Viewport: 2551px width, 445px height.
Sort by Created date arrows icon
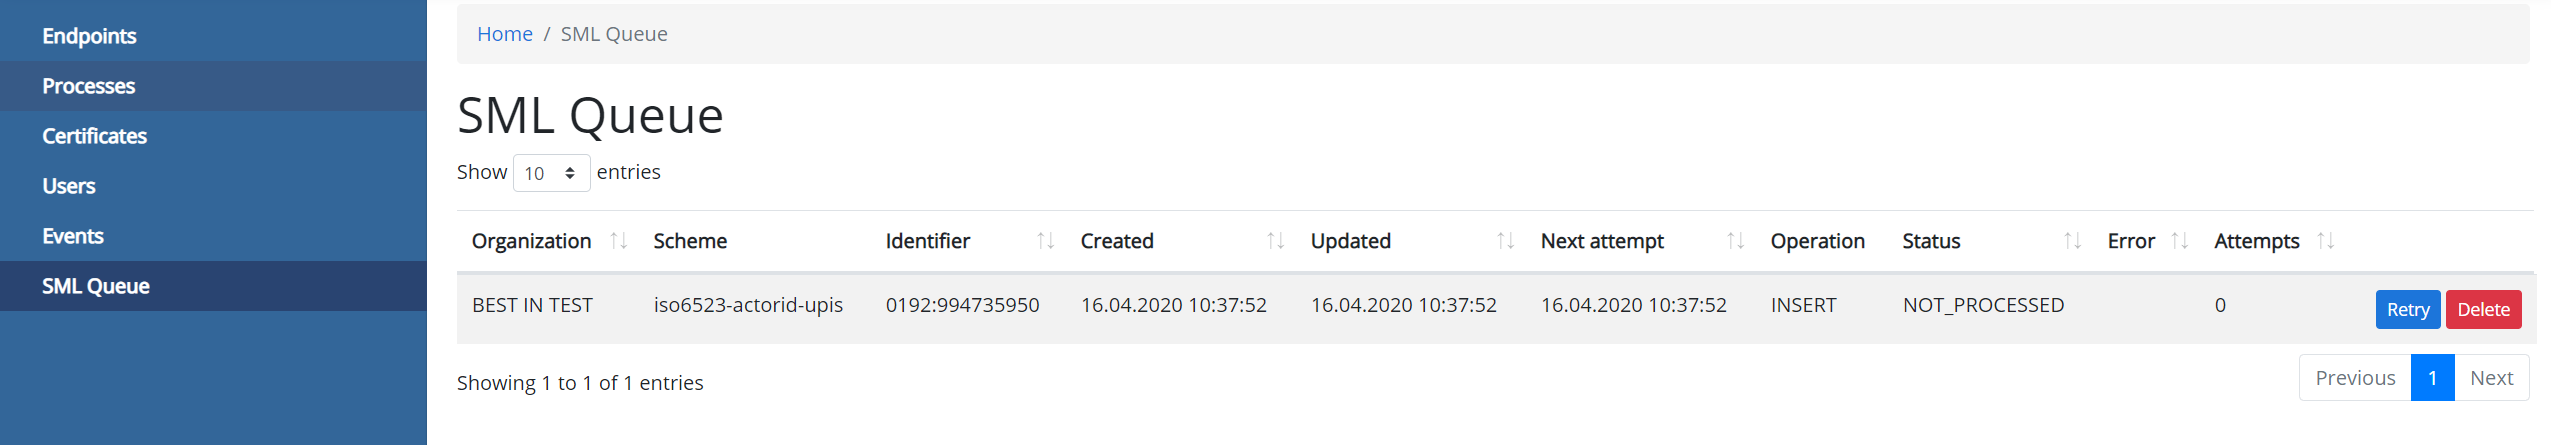1275,241
